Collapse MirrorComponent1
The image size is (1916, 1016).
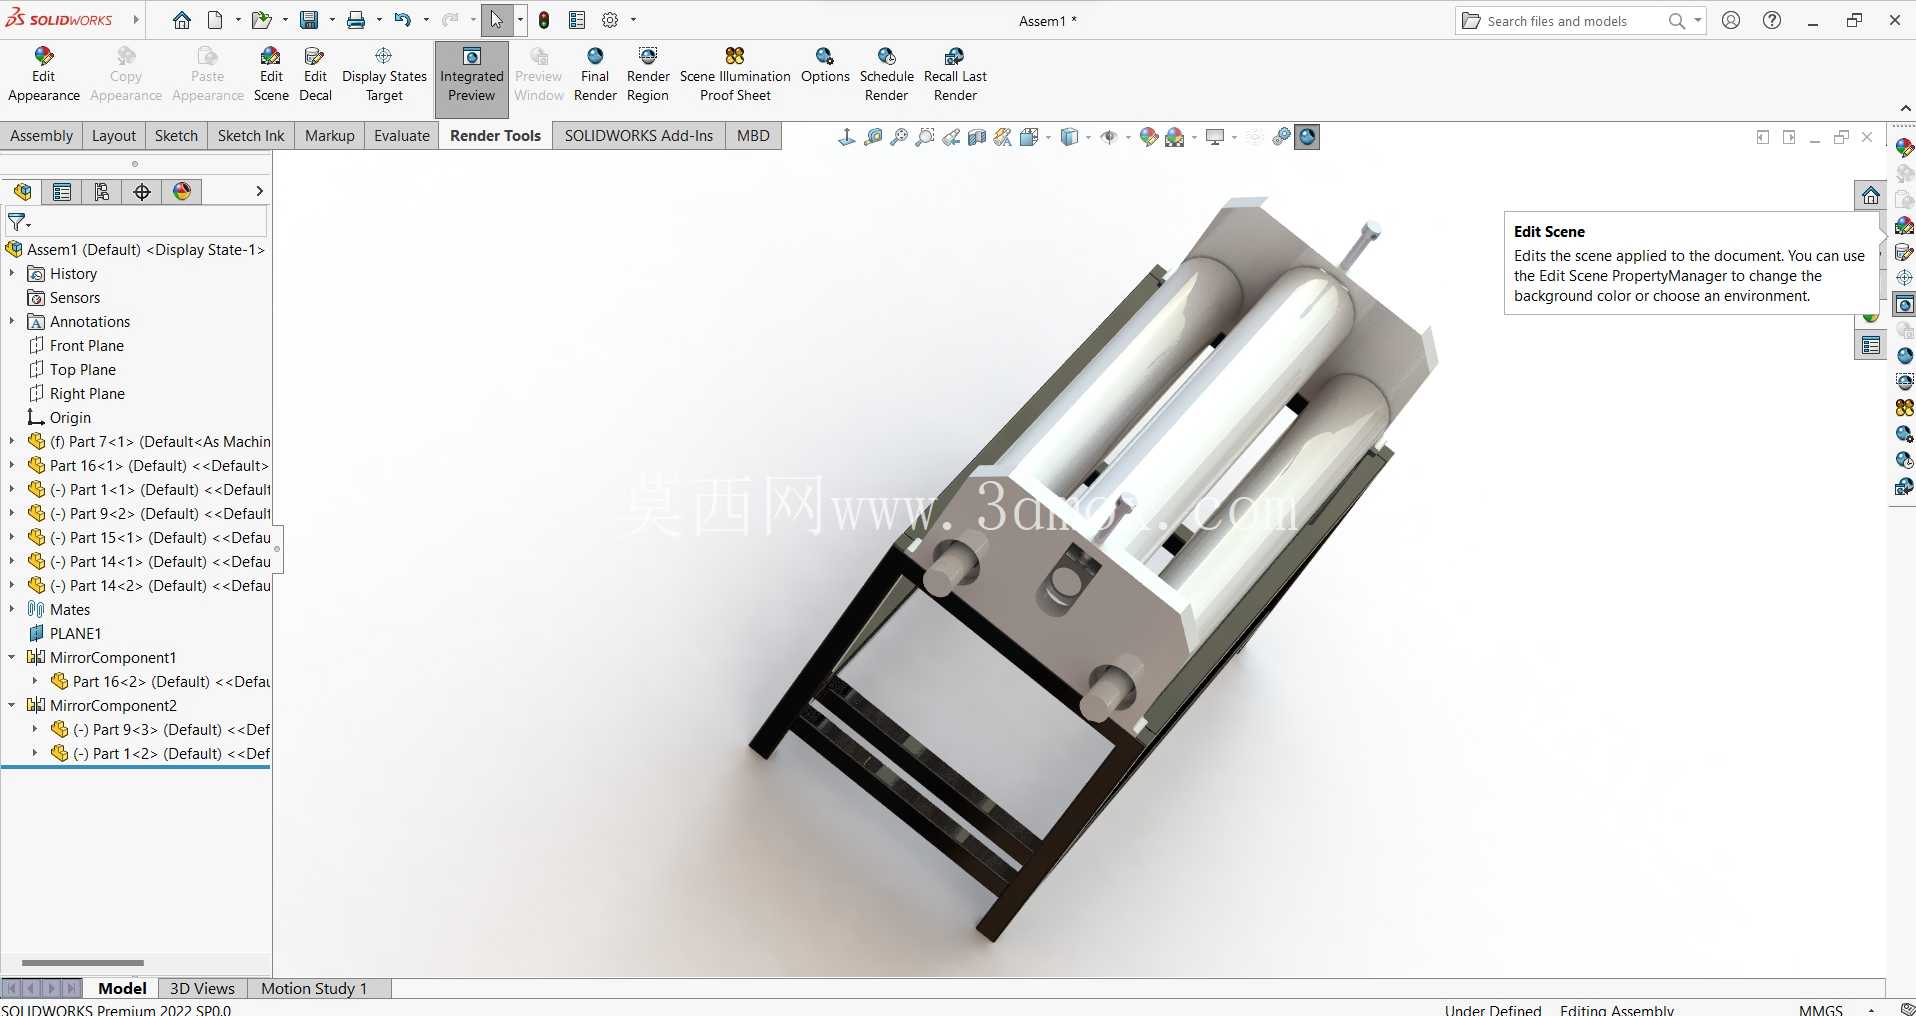pyautogui.click(x=12, y=657)
